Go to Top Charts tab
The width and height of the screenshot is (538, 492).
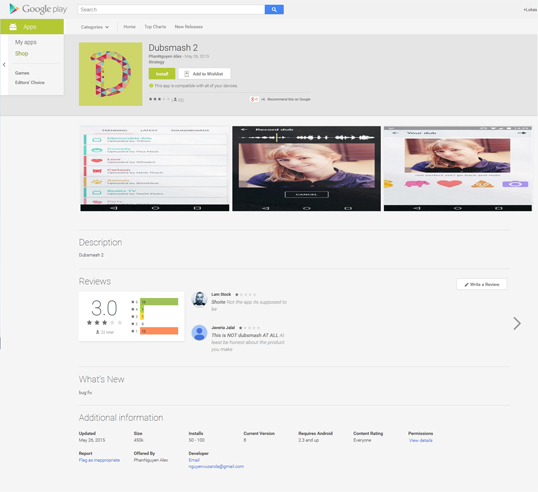(x=155, y=27)
